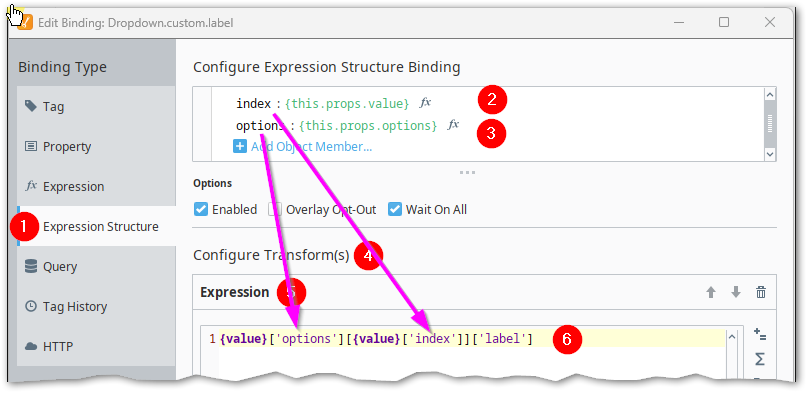Click the structure list scroll down arrow

[770, 154]
